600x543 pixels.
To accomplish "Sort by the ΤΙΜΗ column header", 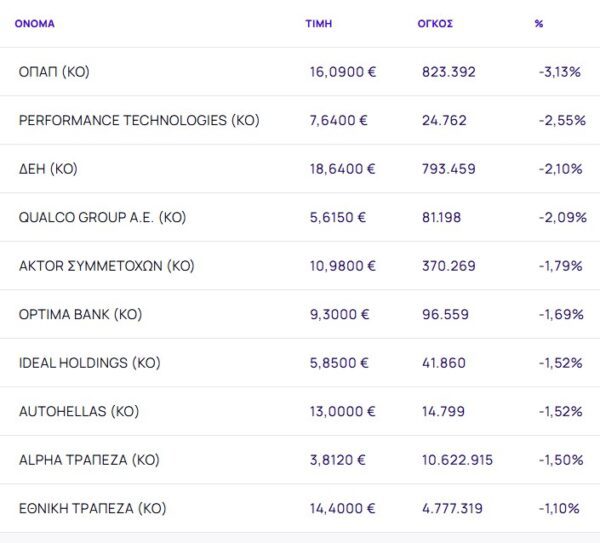I will (x=318, y=23).
